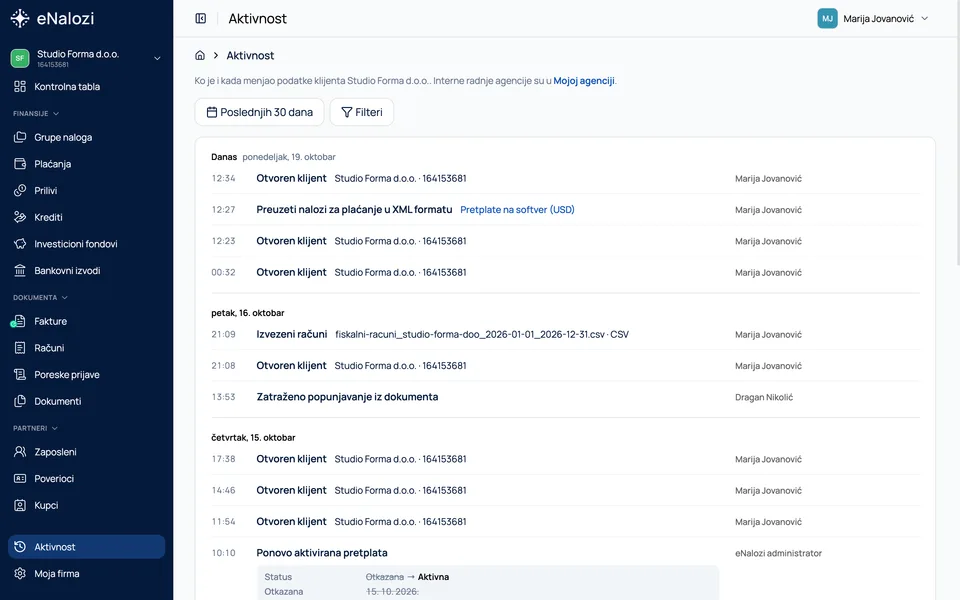Open the Poslednjih 30 dana date range picker

coord(260,112)
